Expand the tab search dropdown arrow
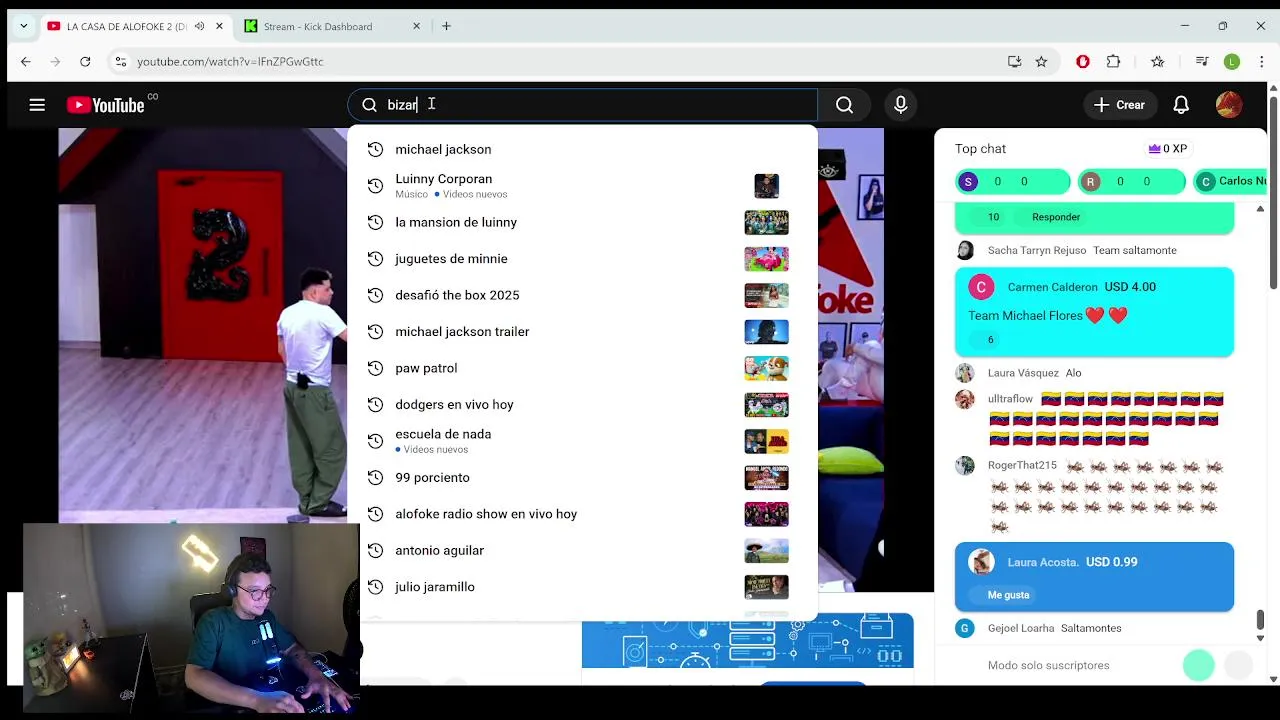This screenshot has width=1280, height=720. coord(24,26)
